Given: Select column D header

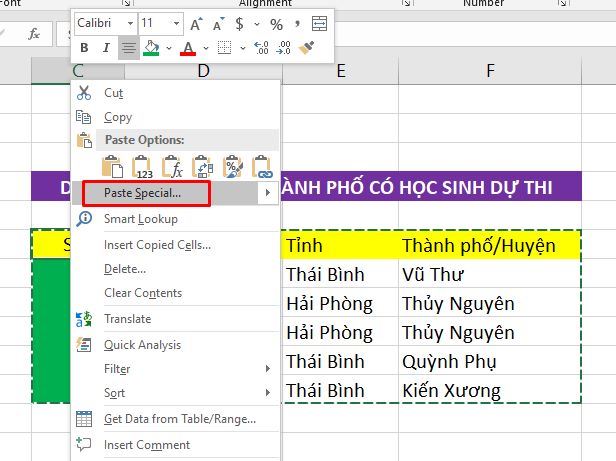Looking at the screenshot, I should 204,71.
